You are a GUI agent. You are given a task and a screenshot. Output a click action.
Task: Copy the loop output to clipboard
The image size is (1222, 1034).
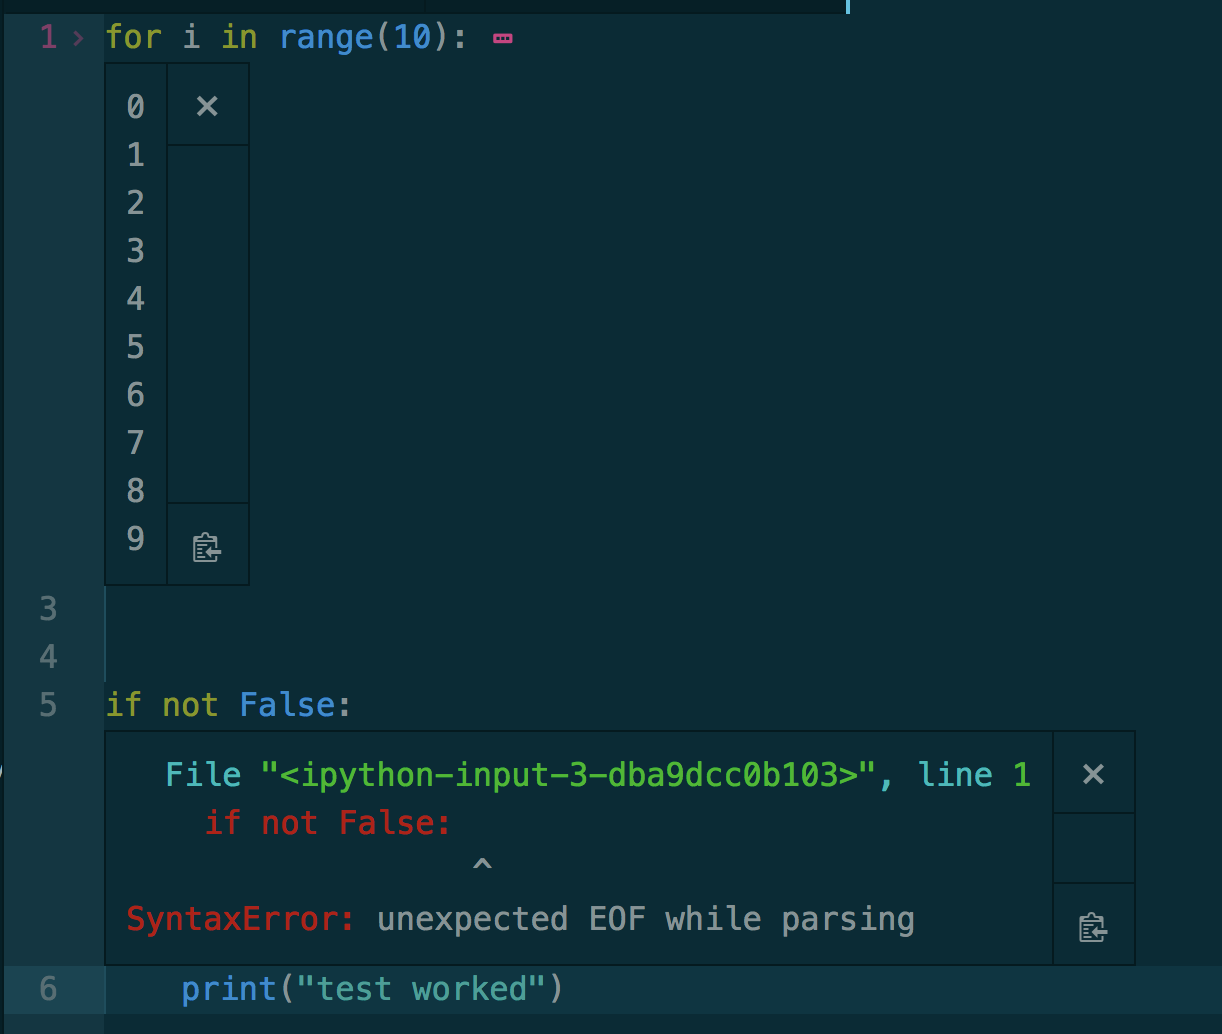pos(207,548)
